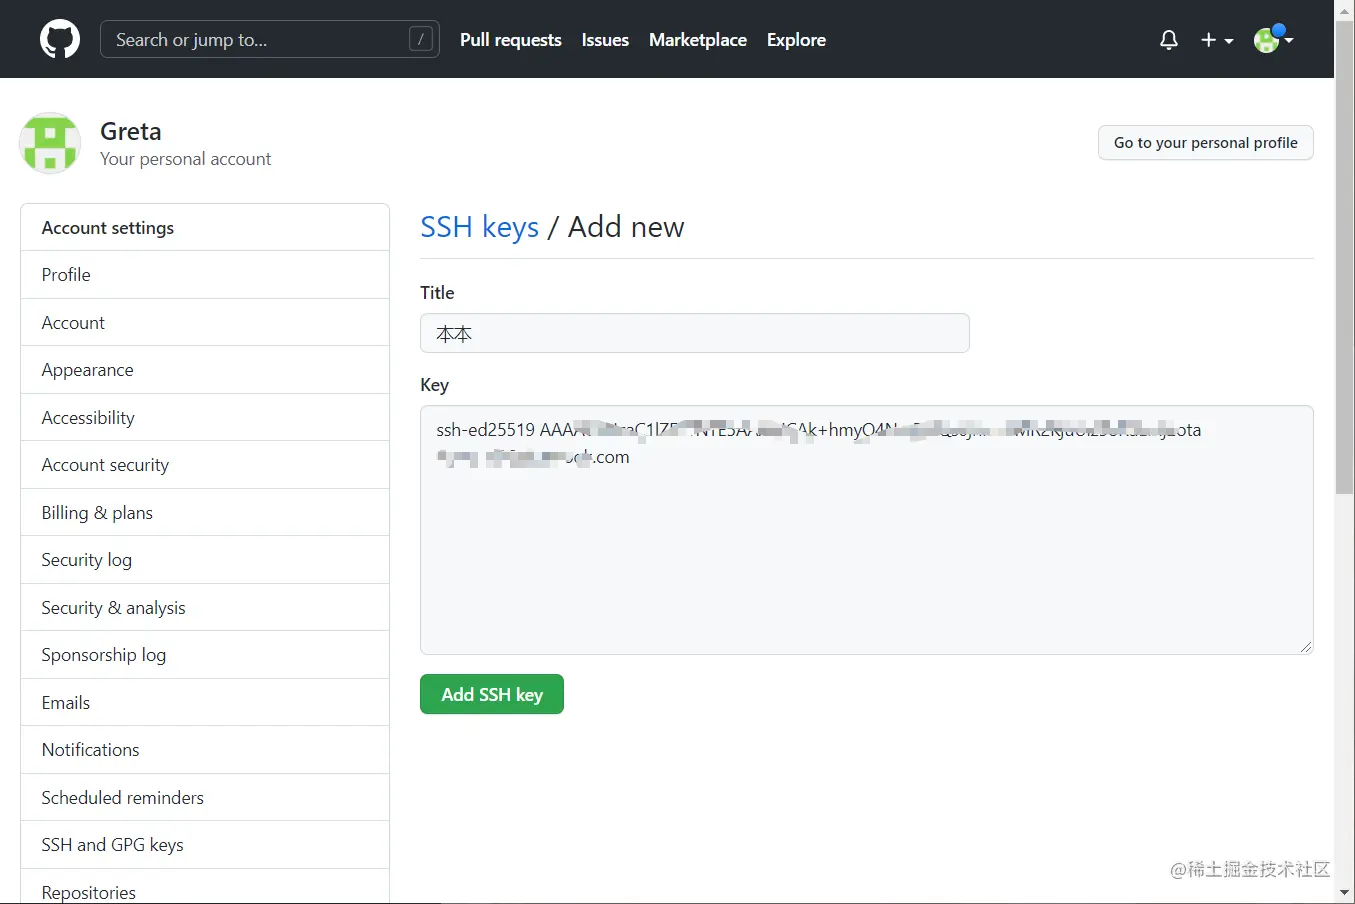The width and height of the screenshot is (1355, 904).
Task: Open the Emails settings page
Action: [205, 702]
